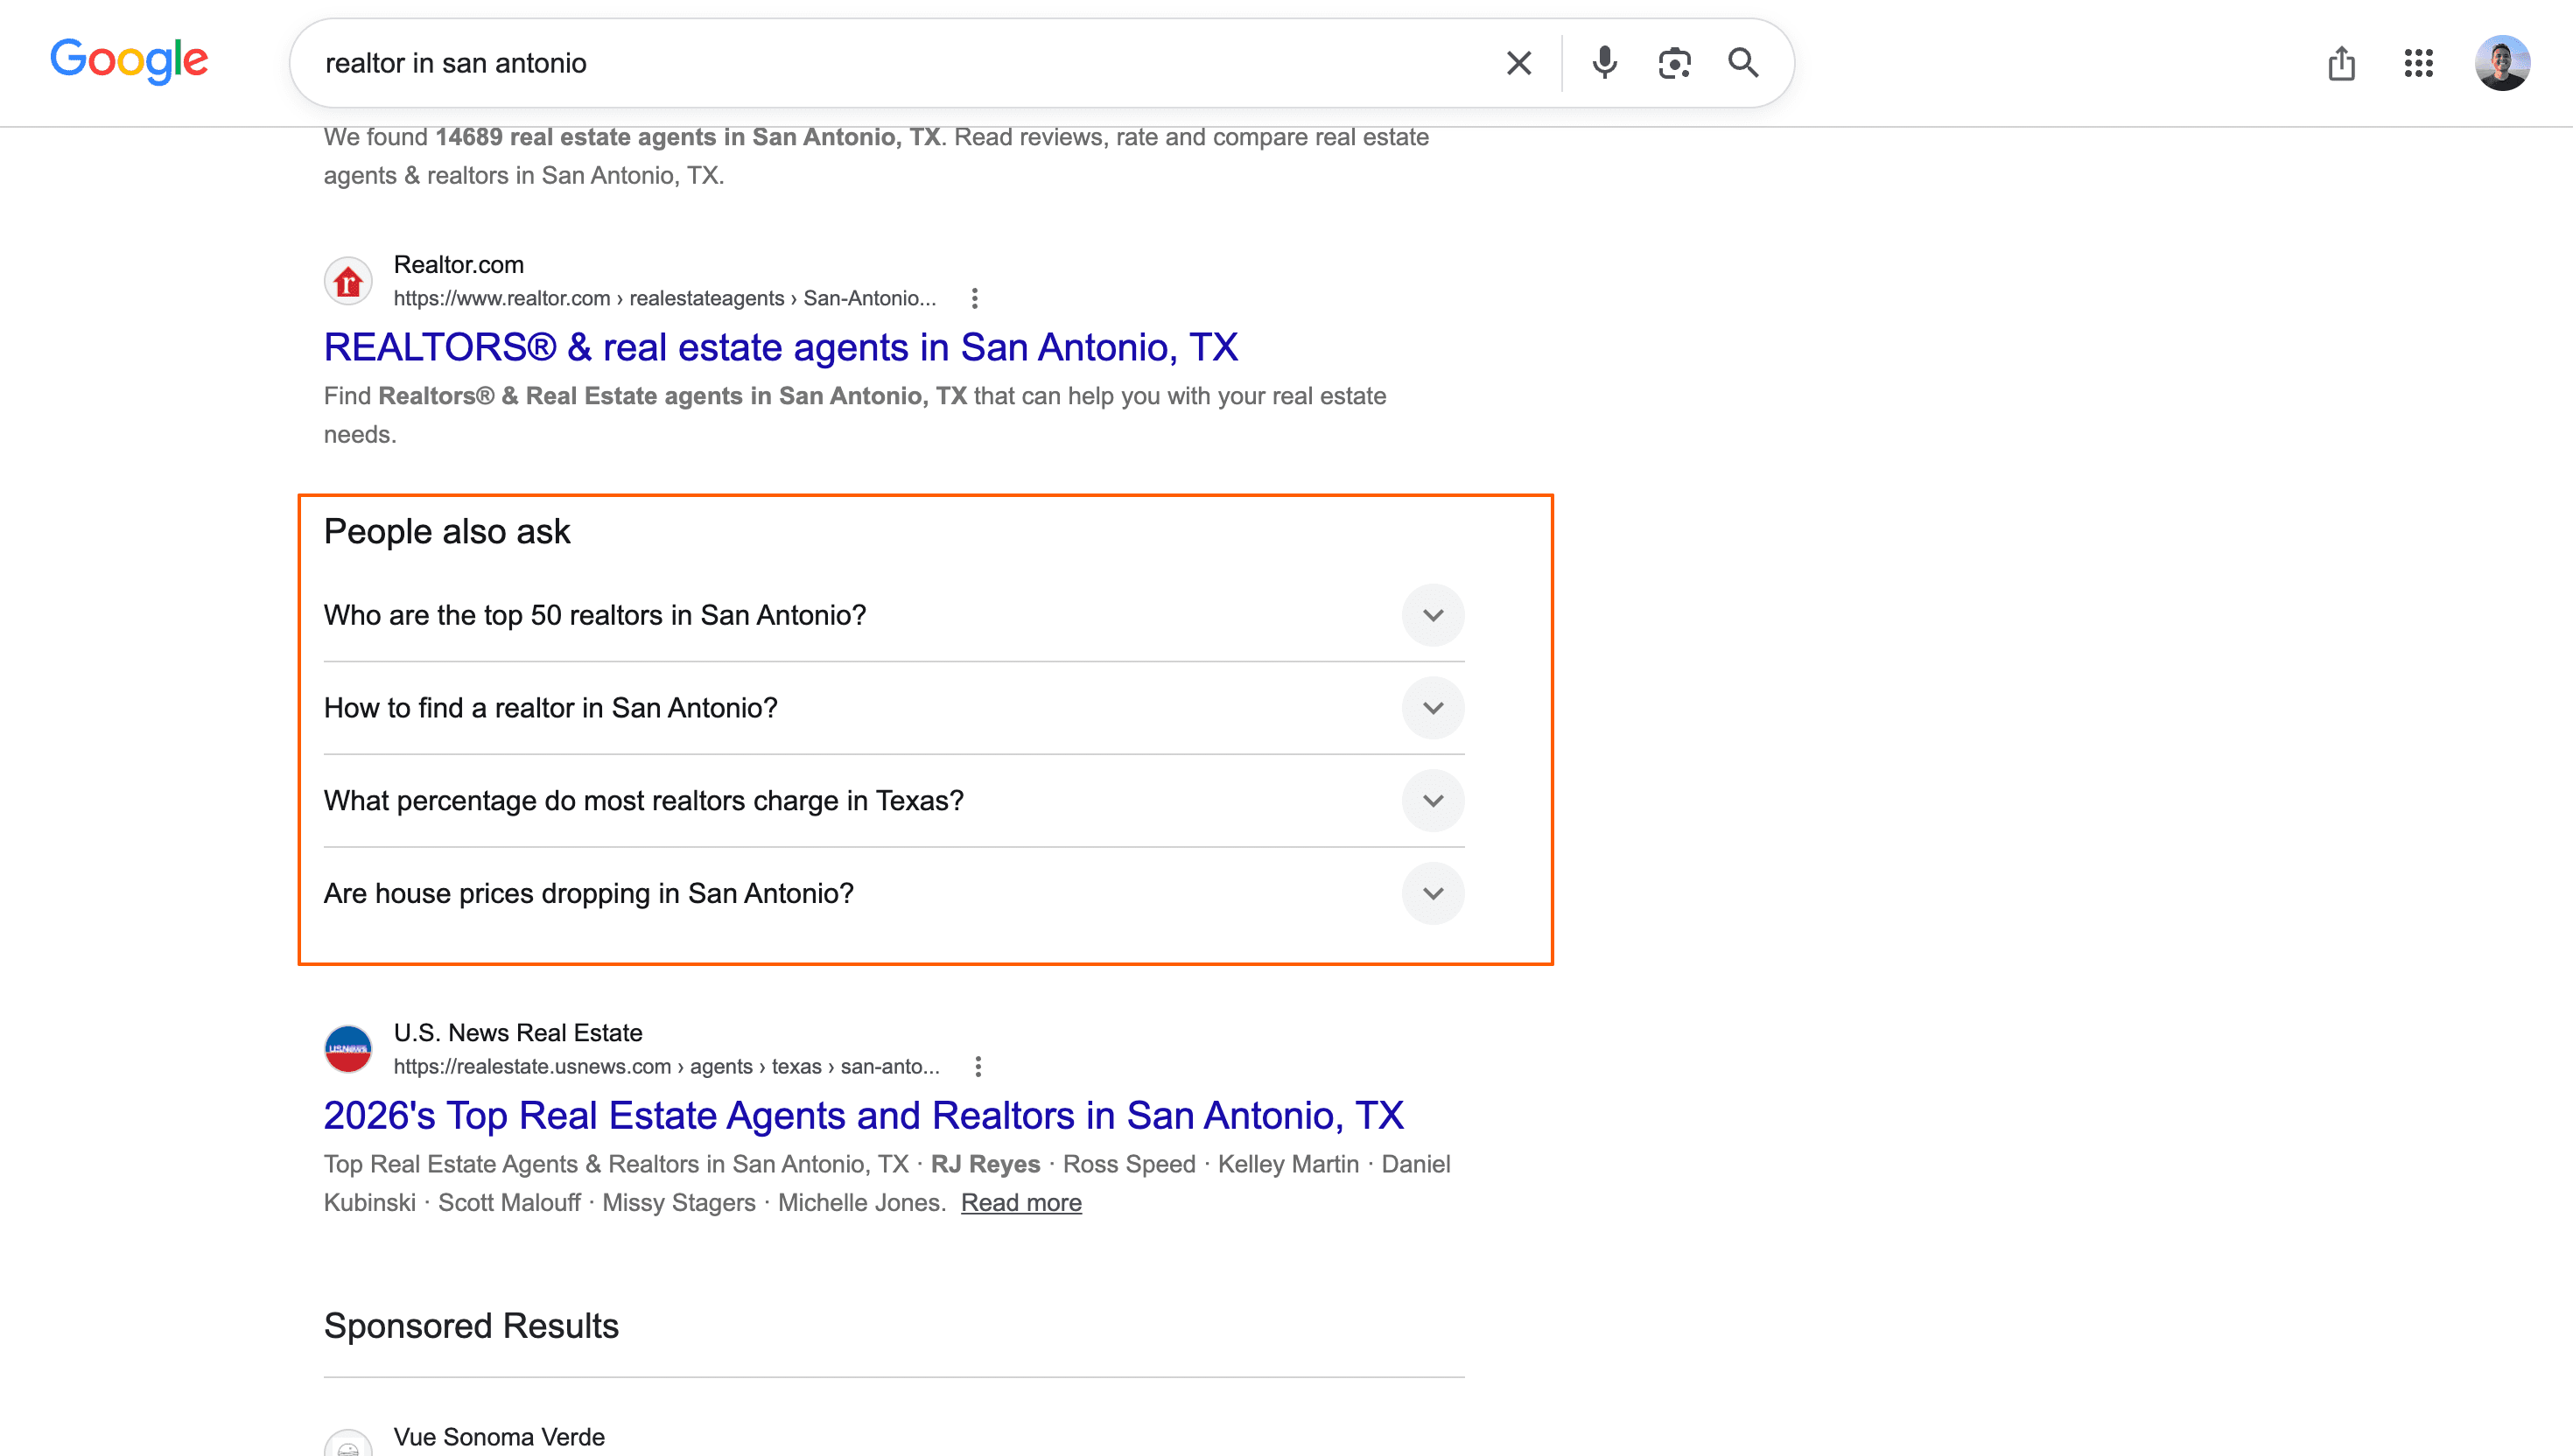
Task: Open more options for U.S. News result
Action: point(978,1066)
